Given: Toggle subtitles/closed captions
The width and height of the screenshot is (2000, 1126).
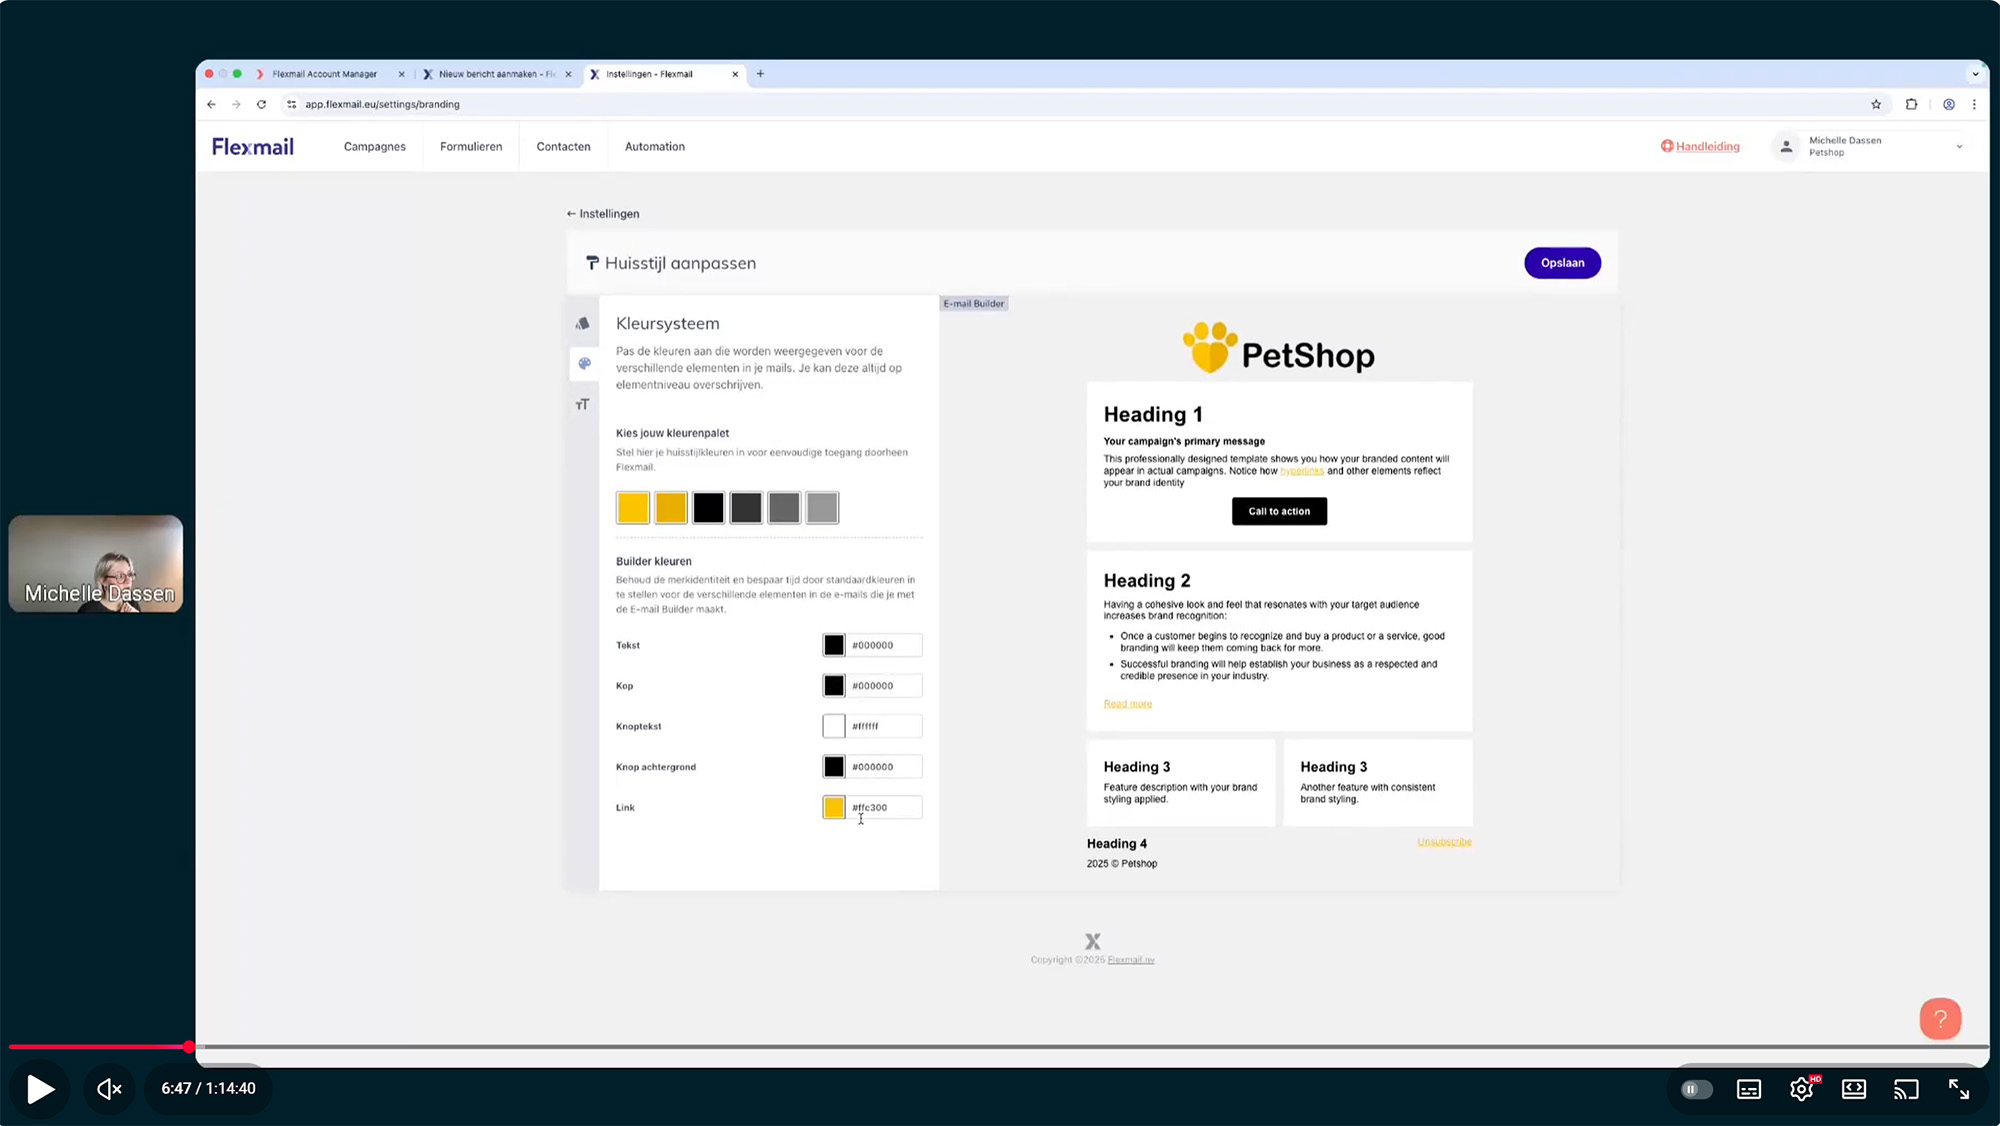Looking at the screenshot, I should [1748, 1089].
